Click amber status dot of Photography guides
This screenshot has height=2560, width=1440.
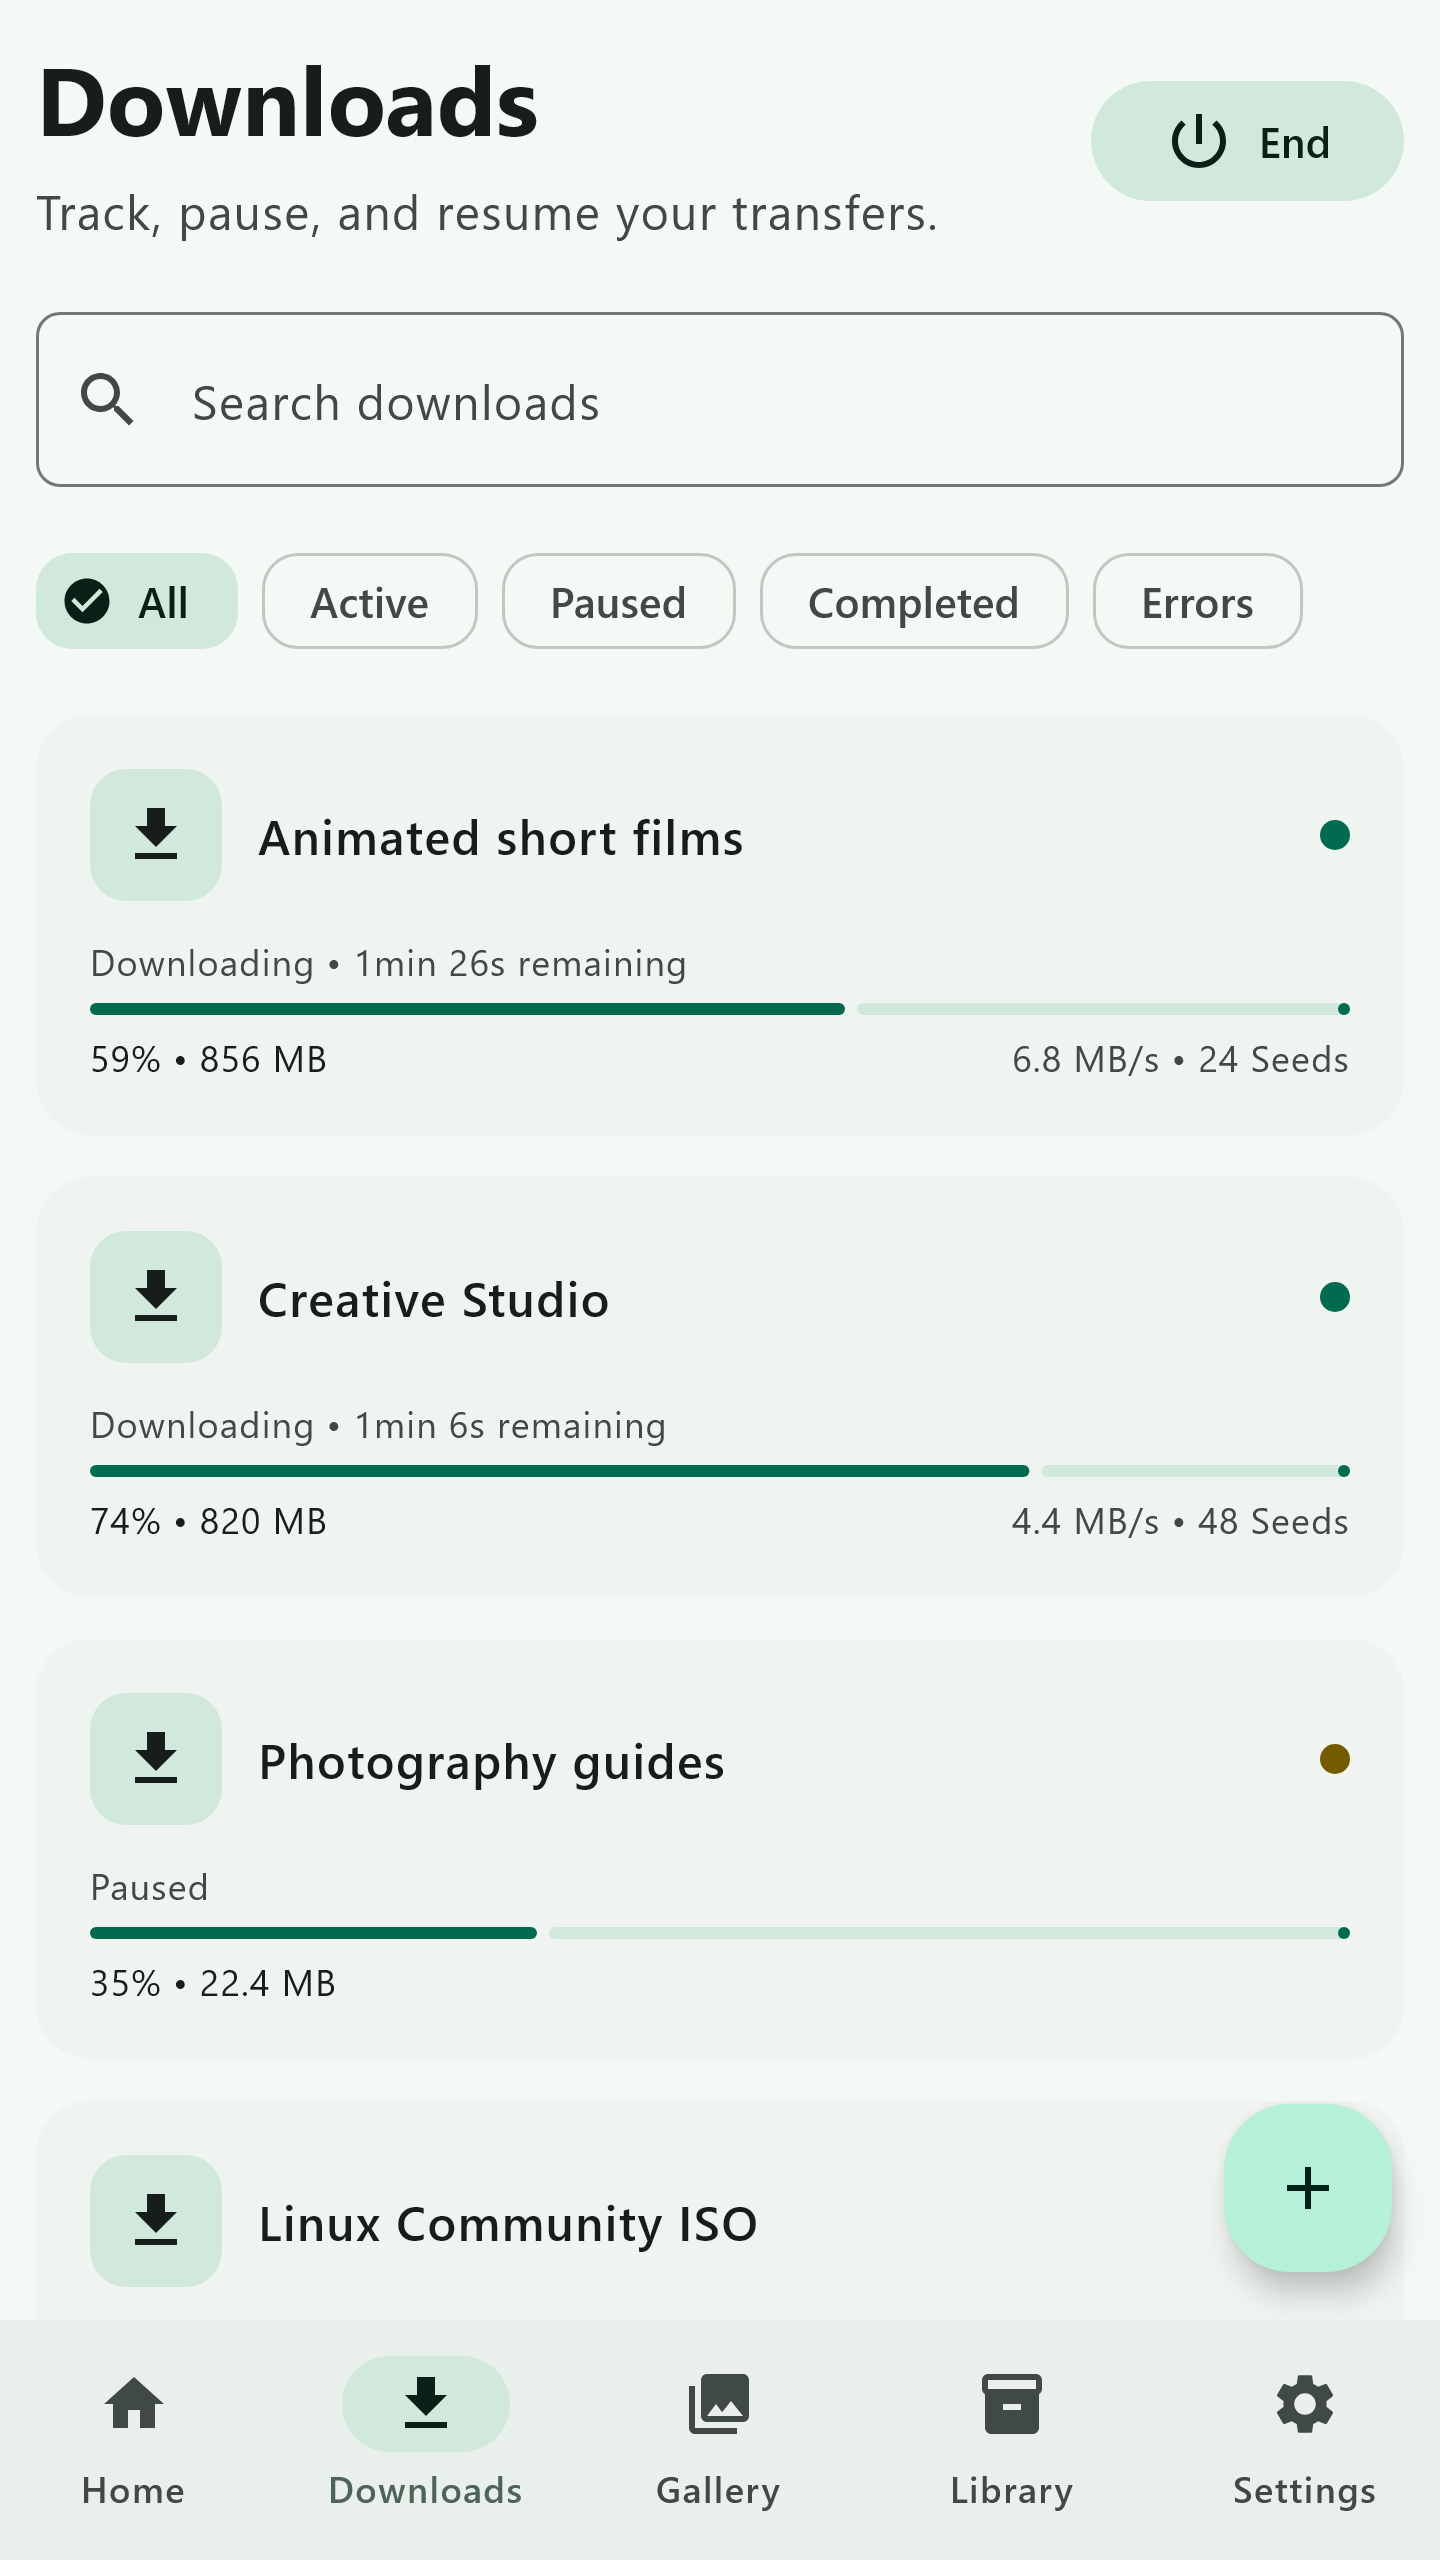[x=1335, y=1759]
